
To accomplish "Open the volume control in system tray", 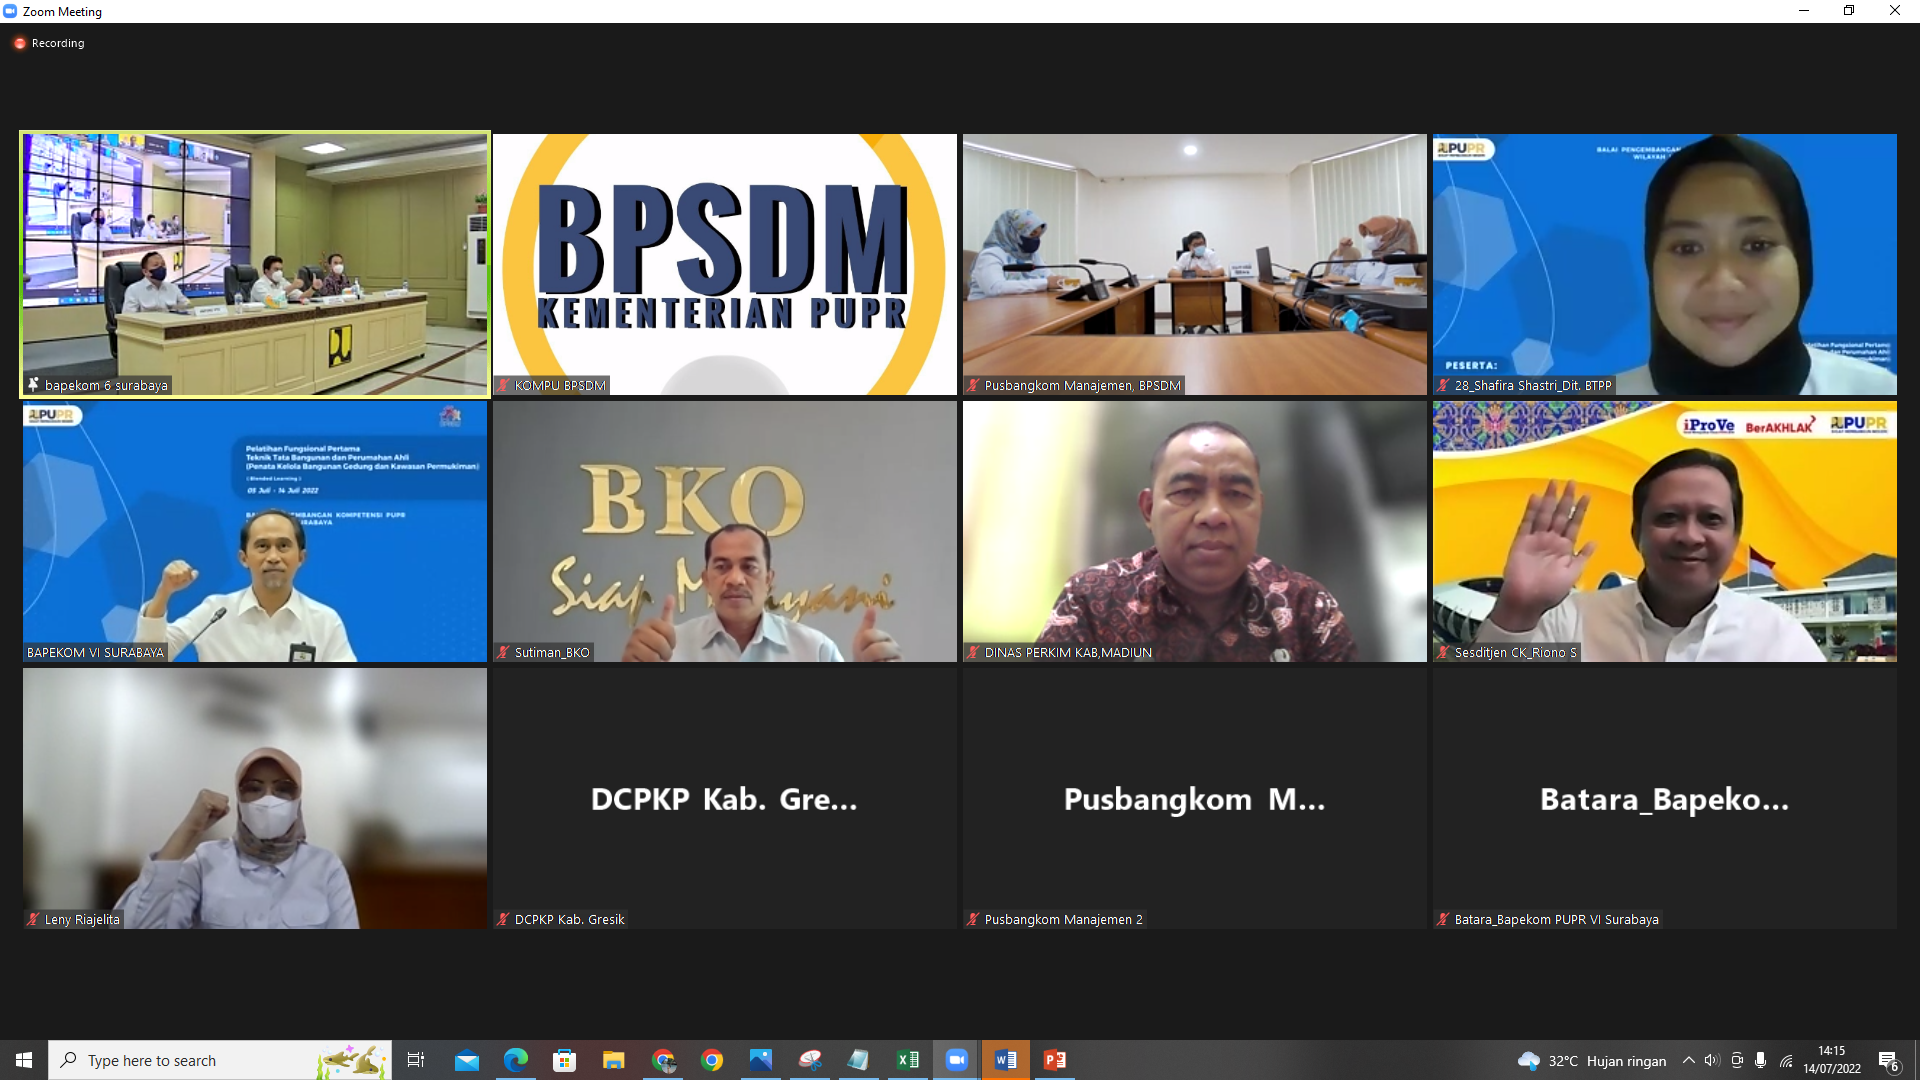I will pos(1712,1060).
